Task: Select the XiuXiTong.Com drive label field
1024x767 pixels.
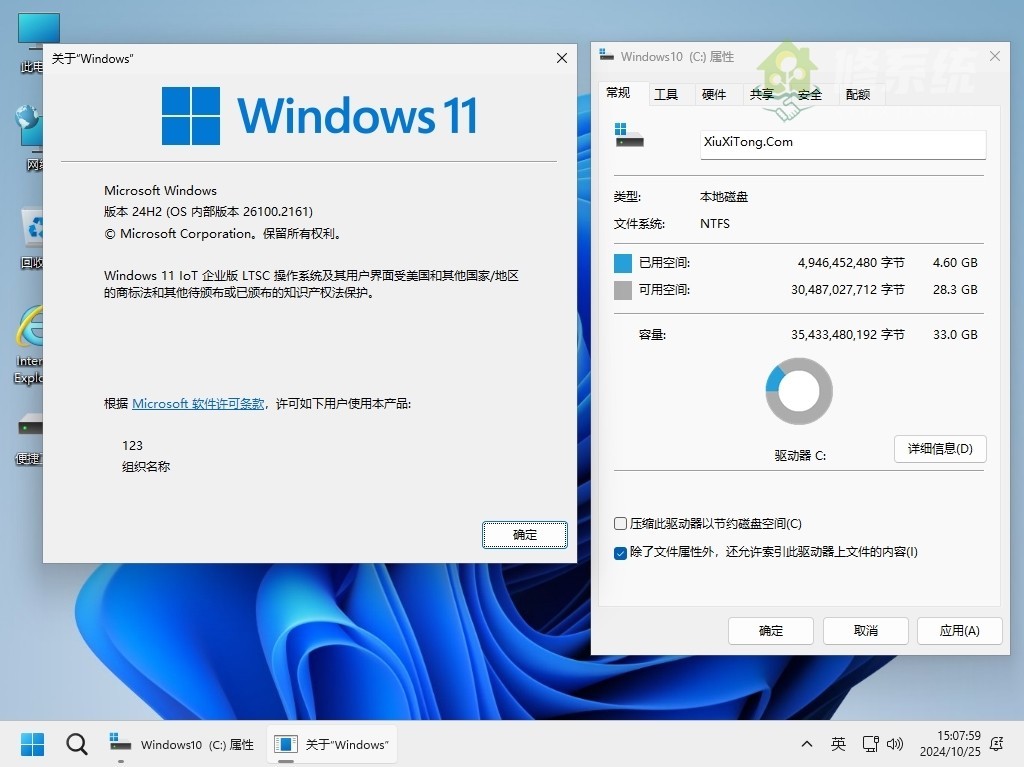Action: coord(843,143)
